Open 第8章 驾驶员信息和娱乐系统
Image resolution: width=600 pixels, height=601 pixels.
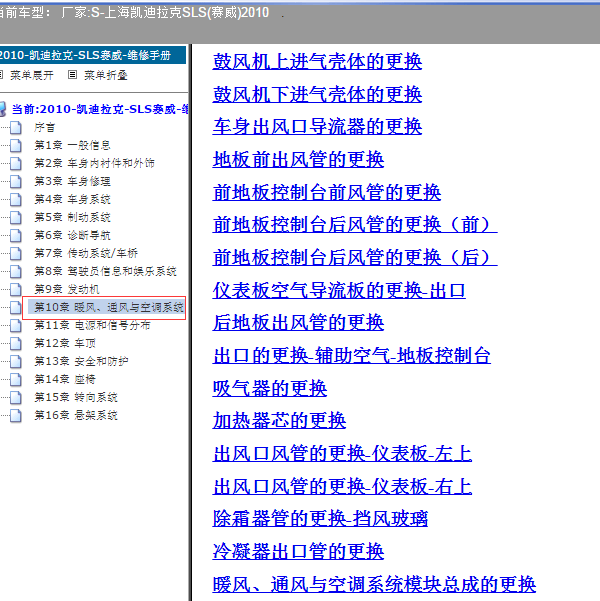coord(105,271)
